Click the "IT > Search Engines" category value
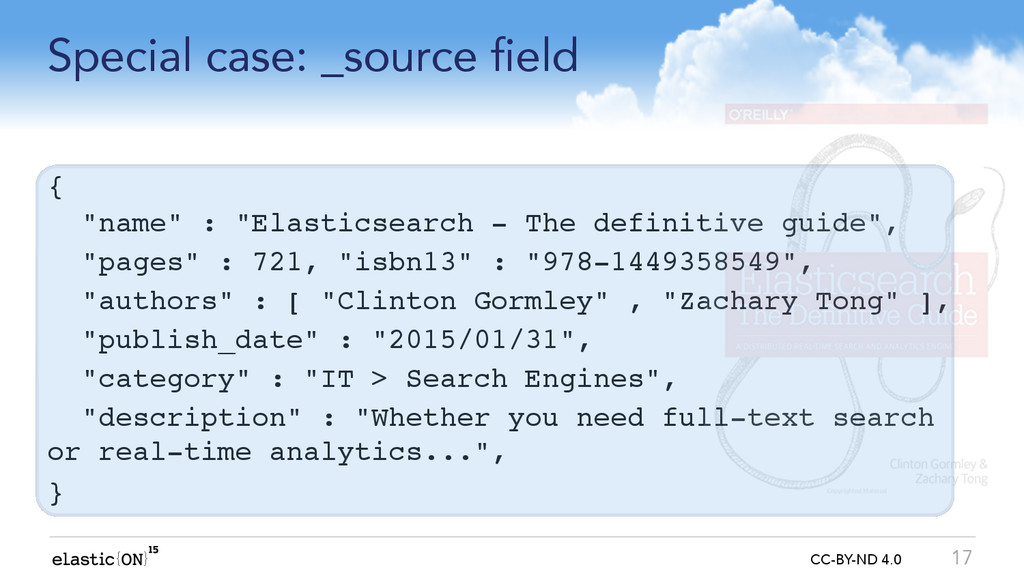The height and width of the screenshot is (576, 1024). point(482,379)
